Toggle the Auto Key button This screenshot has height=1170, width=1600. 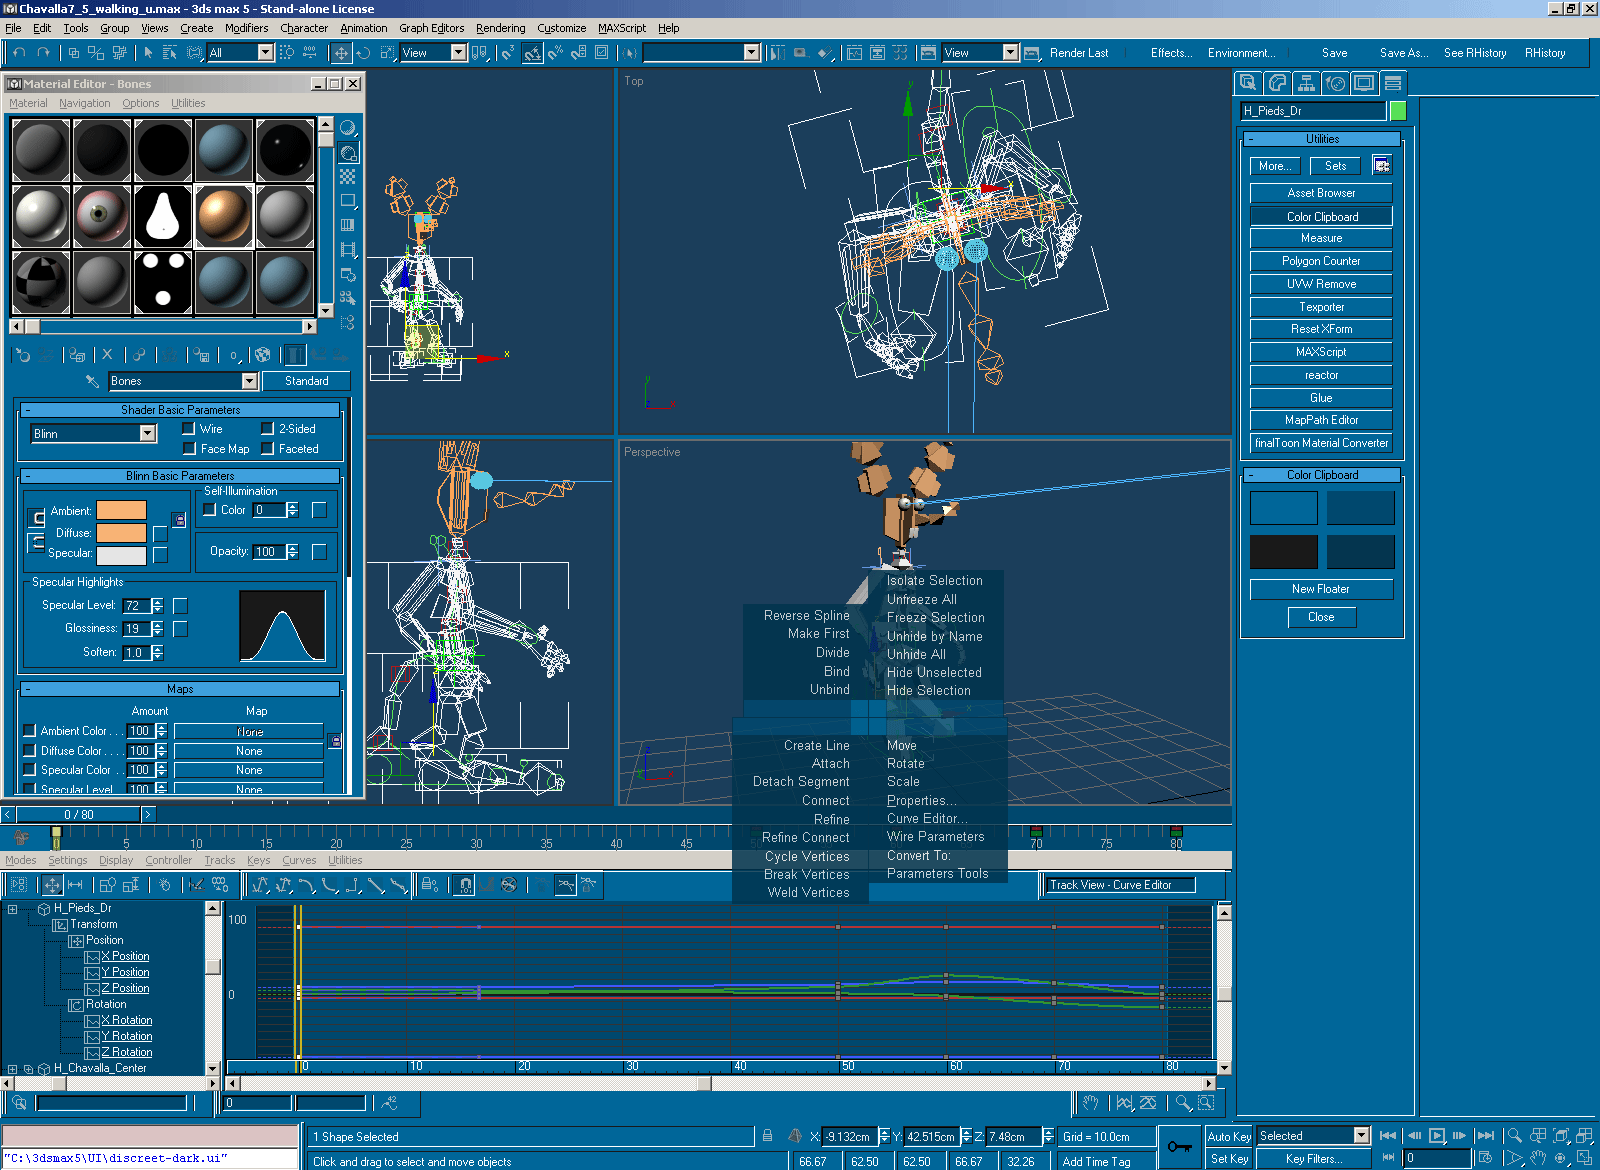(x=1229, y=1137)
